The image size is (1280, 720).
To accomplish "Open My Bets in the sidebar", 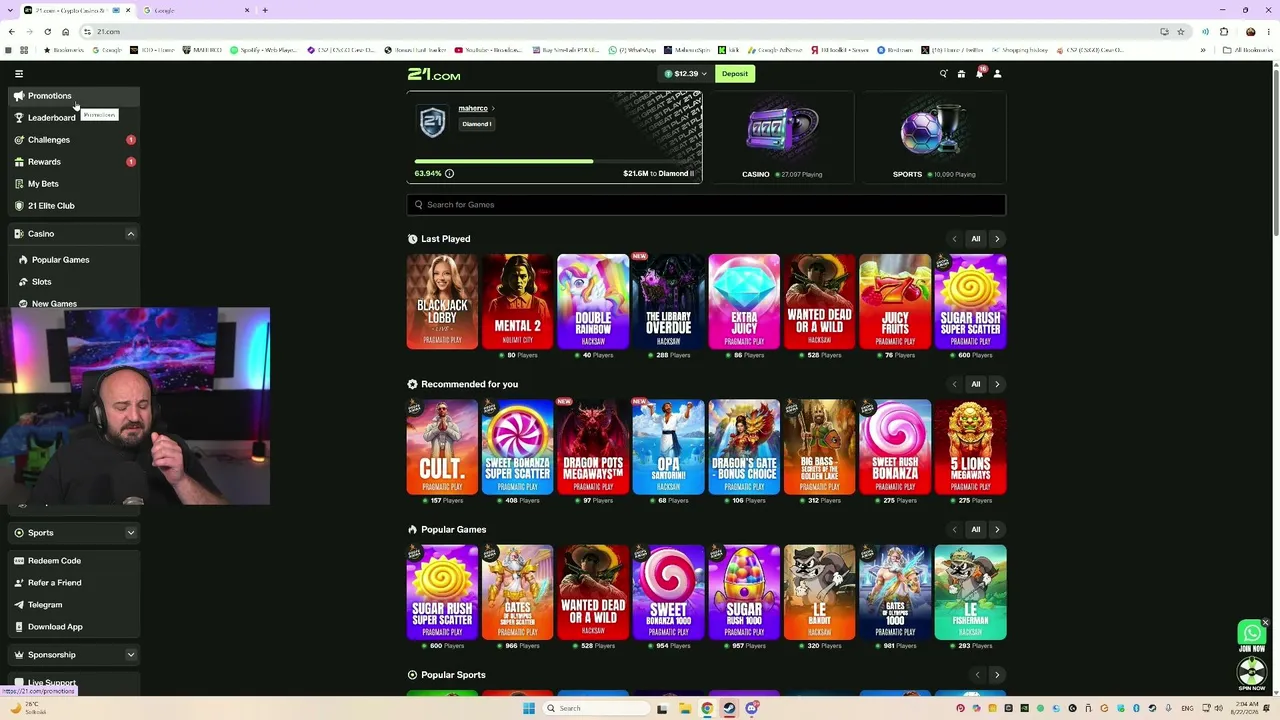I will click(74, 184).
